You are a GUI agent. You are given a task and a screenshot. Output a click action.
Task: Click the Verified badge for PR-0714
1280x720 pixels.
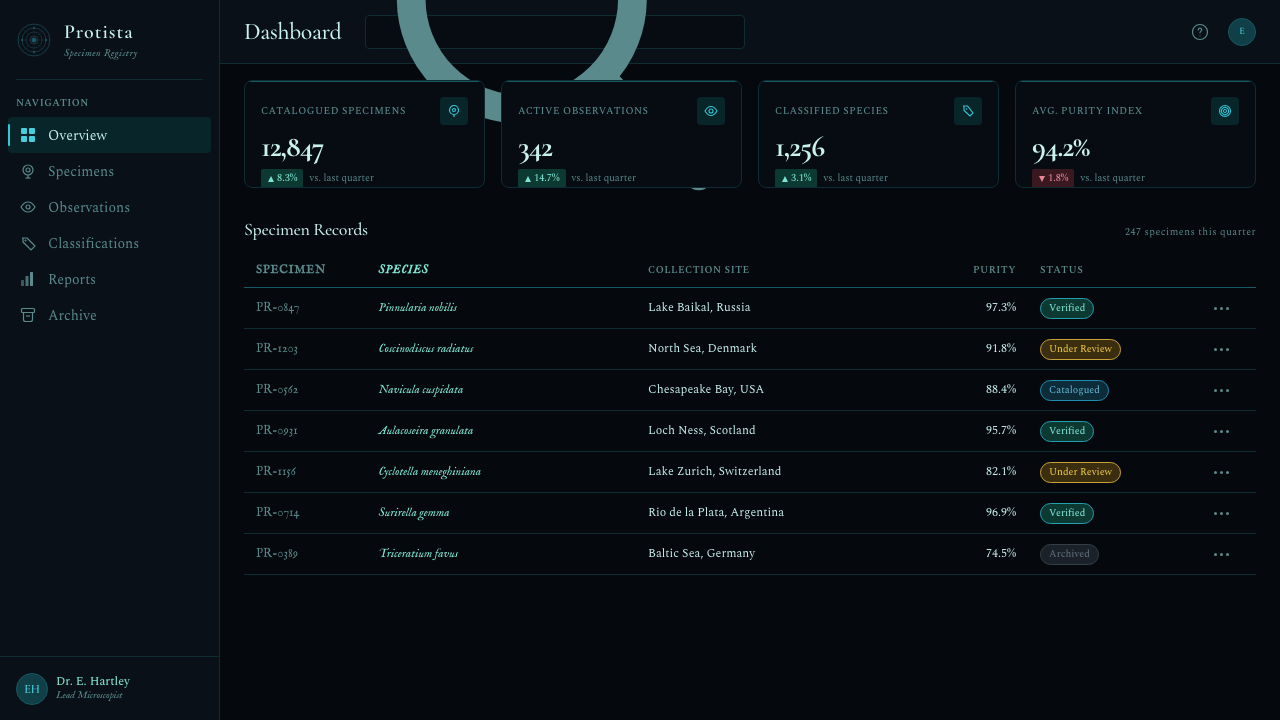[1067, 513]
